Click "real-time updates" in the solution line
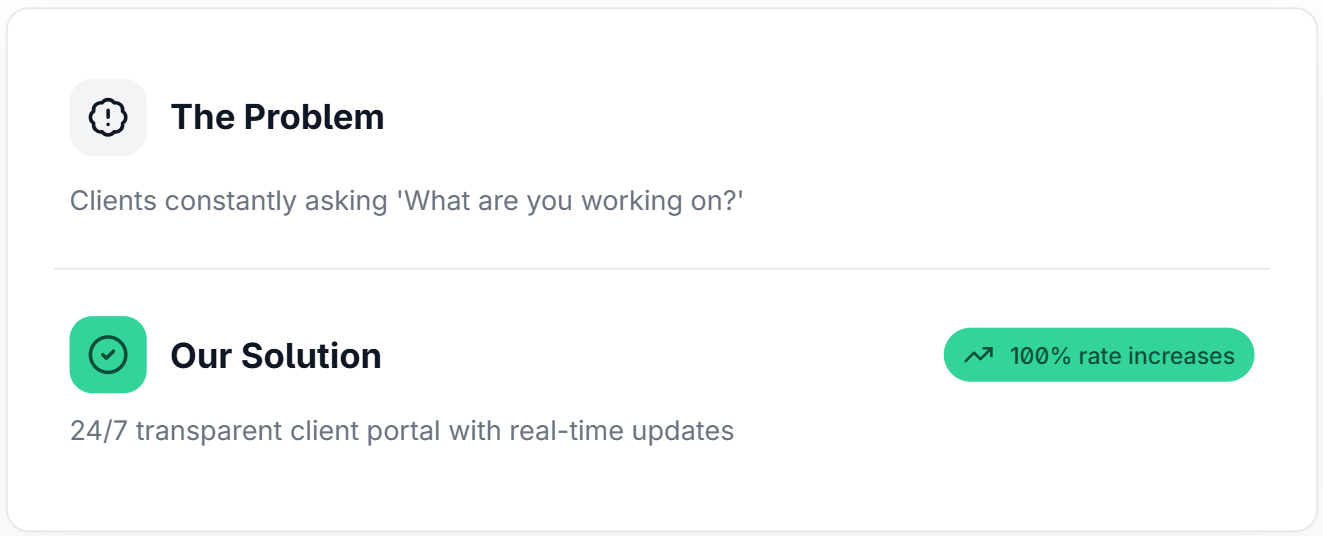 622,431
